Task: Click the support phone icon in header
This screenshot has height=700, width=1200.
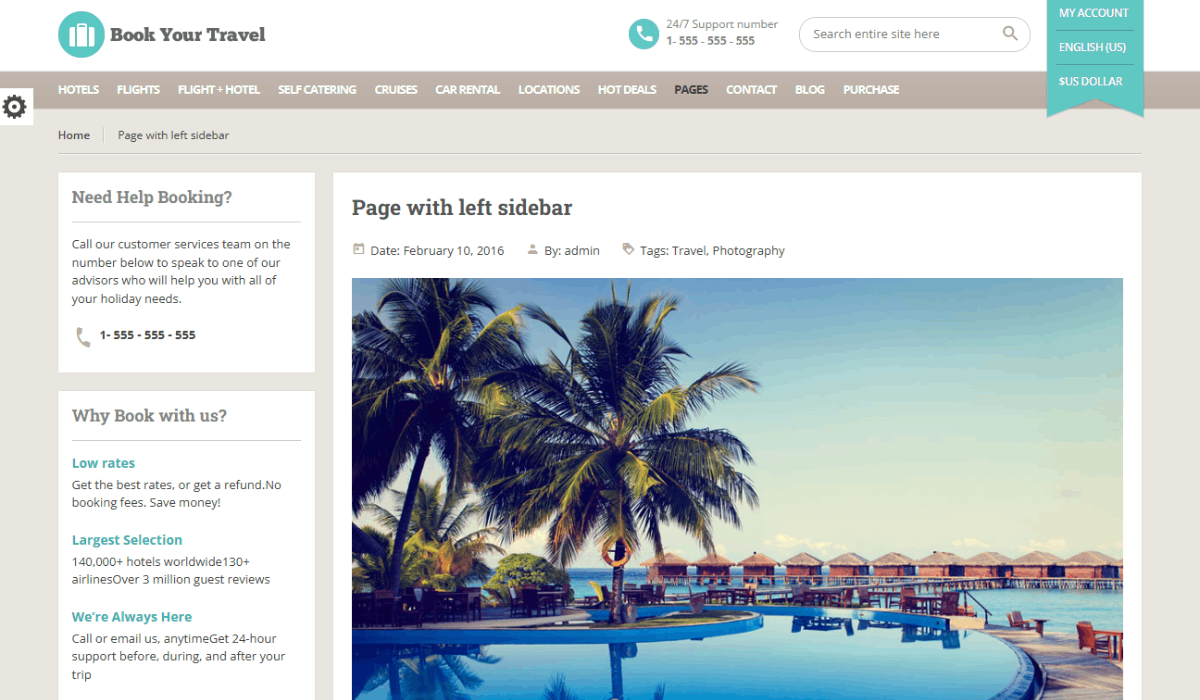Action: pyautogui.click(x=643, y=34)
